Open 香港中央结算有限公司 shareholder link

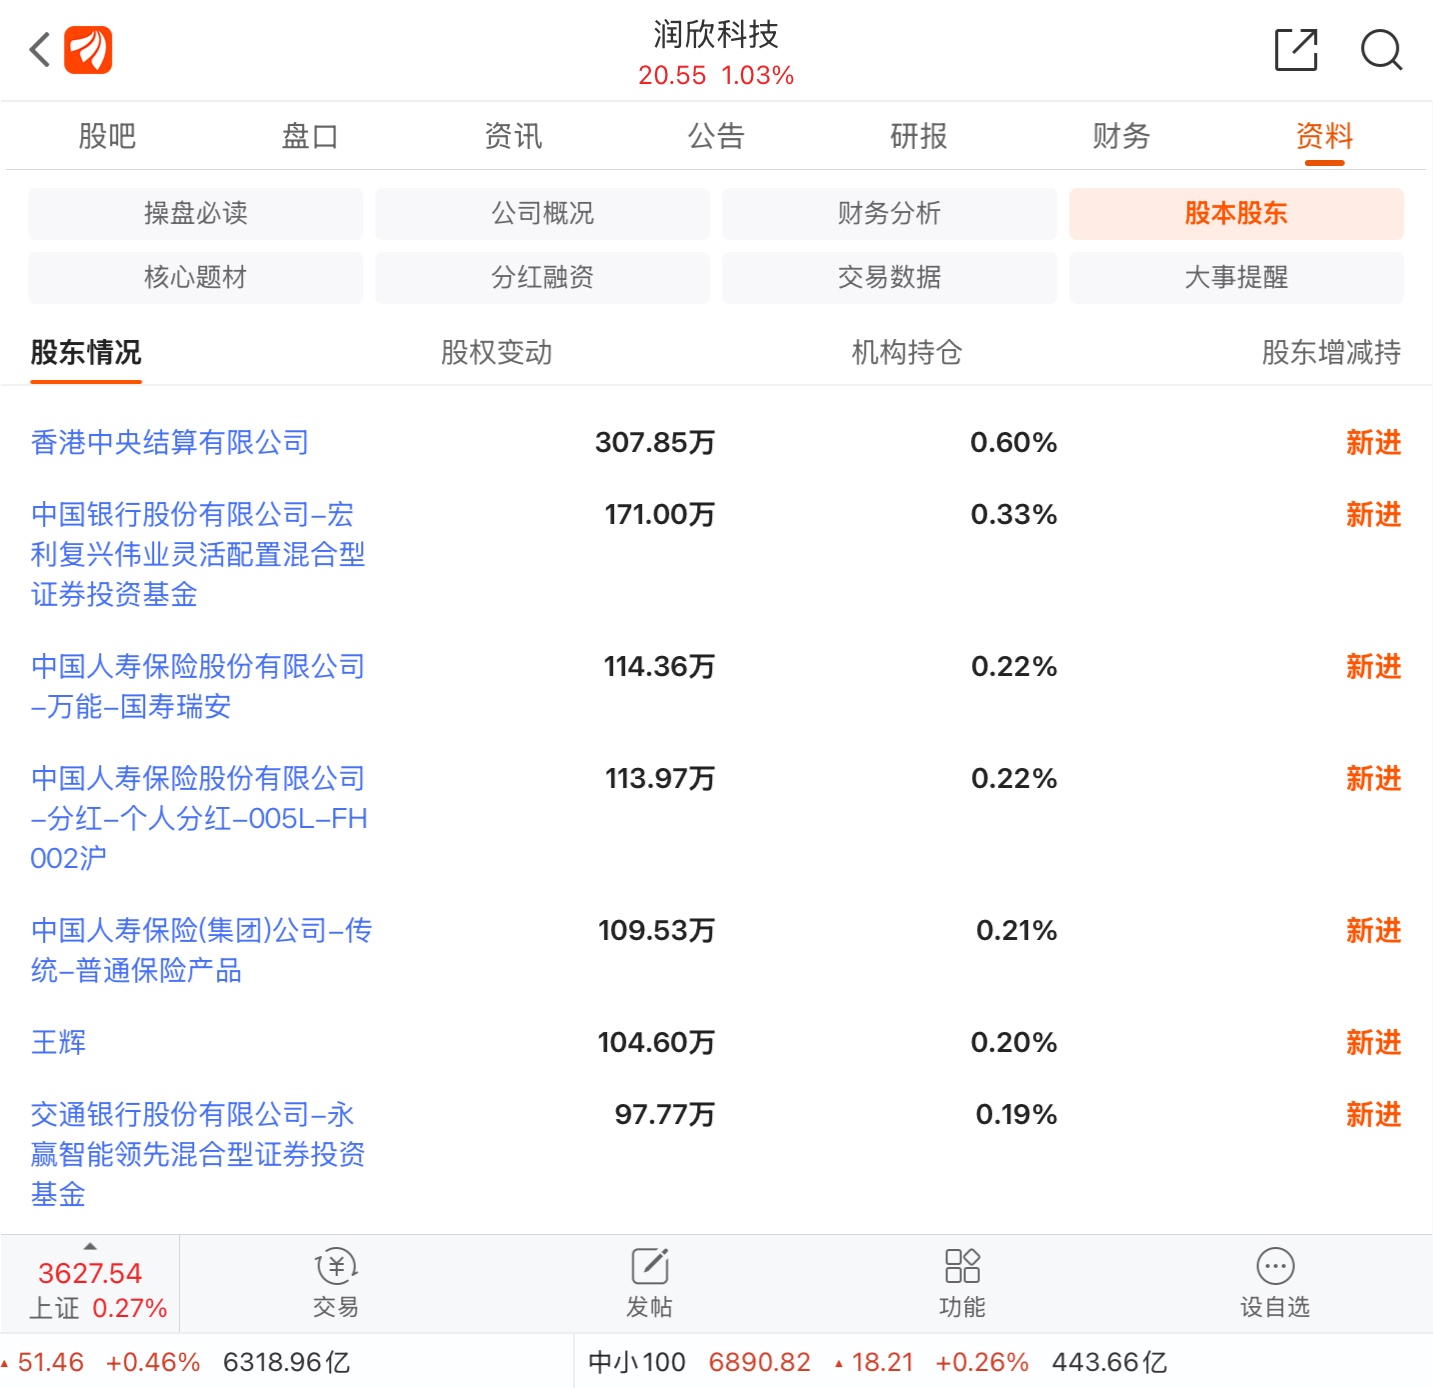[170, 442]
